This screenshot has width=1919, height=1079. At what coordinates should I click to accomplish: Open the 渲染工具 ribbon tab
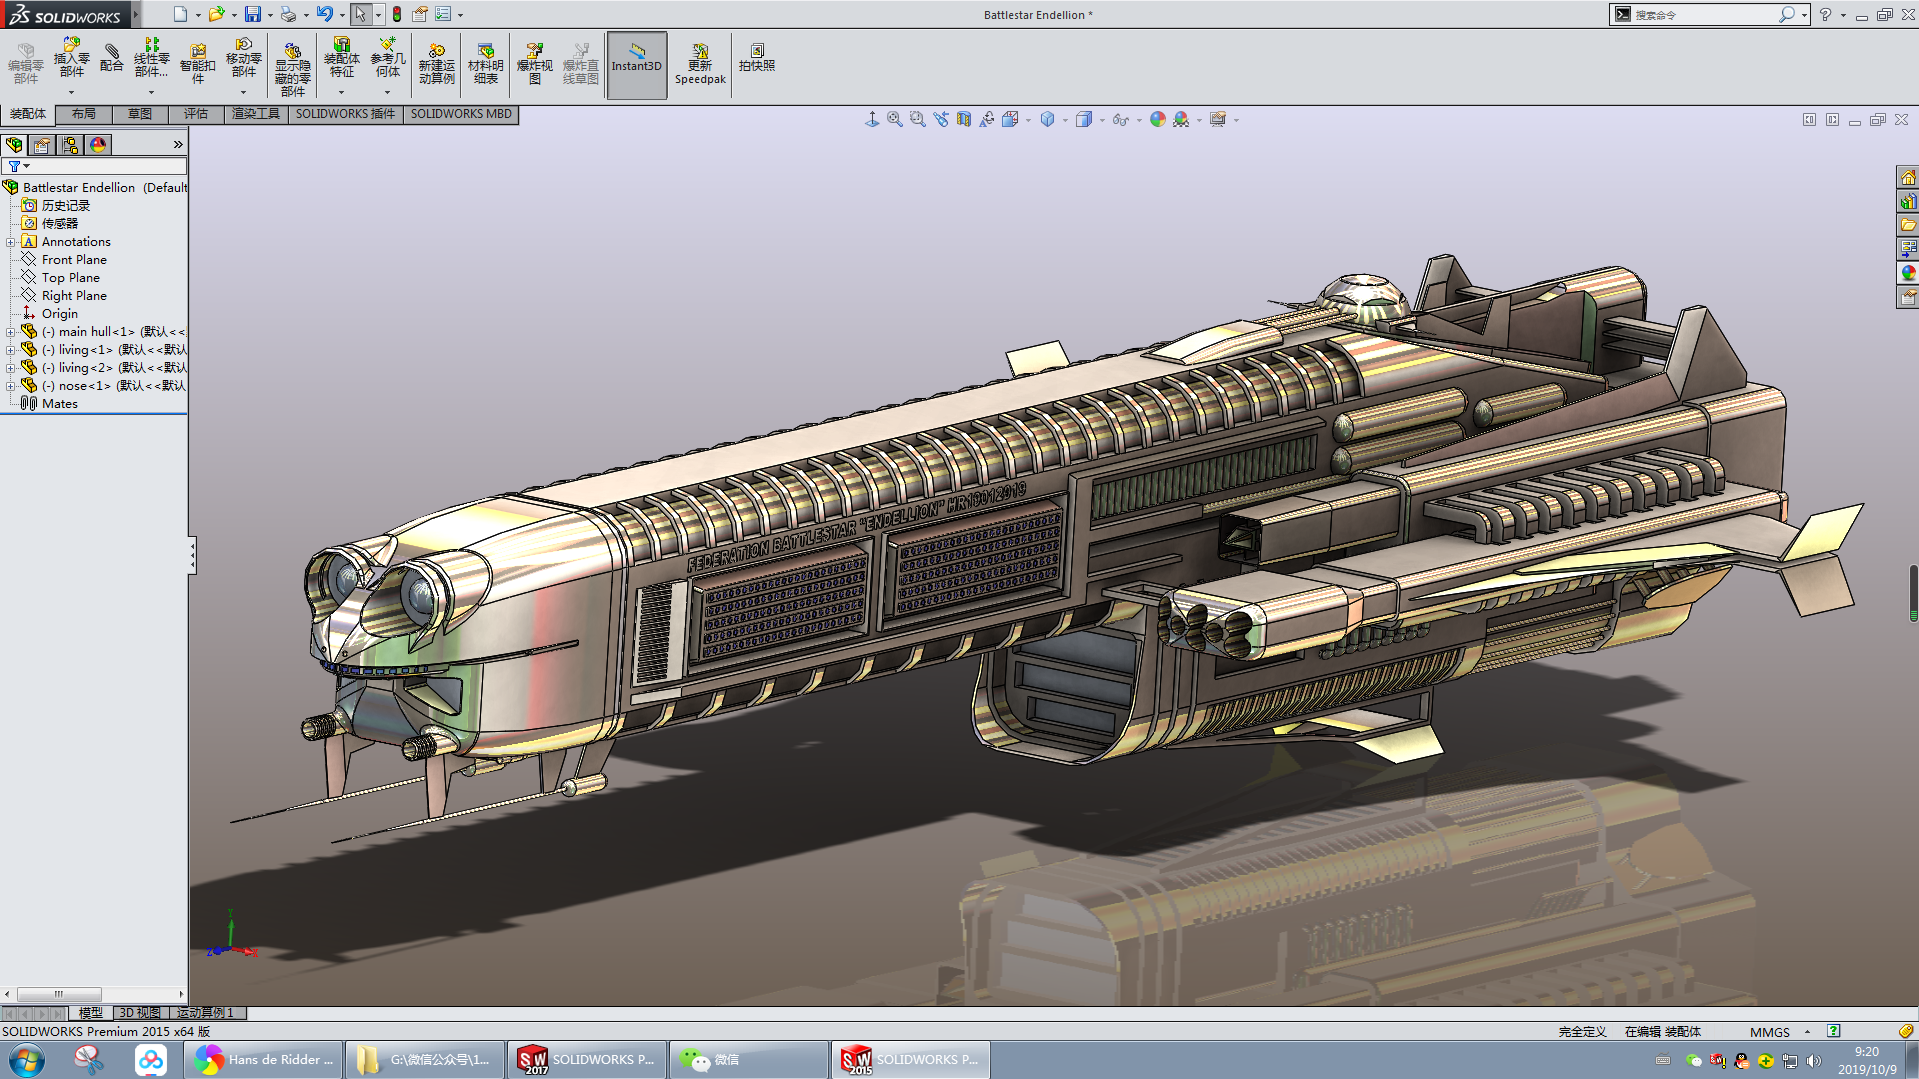pos(256,114)
